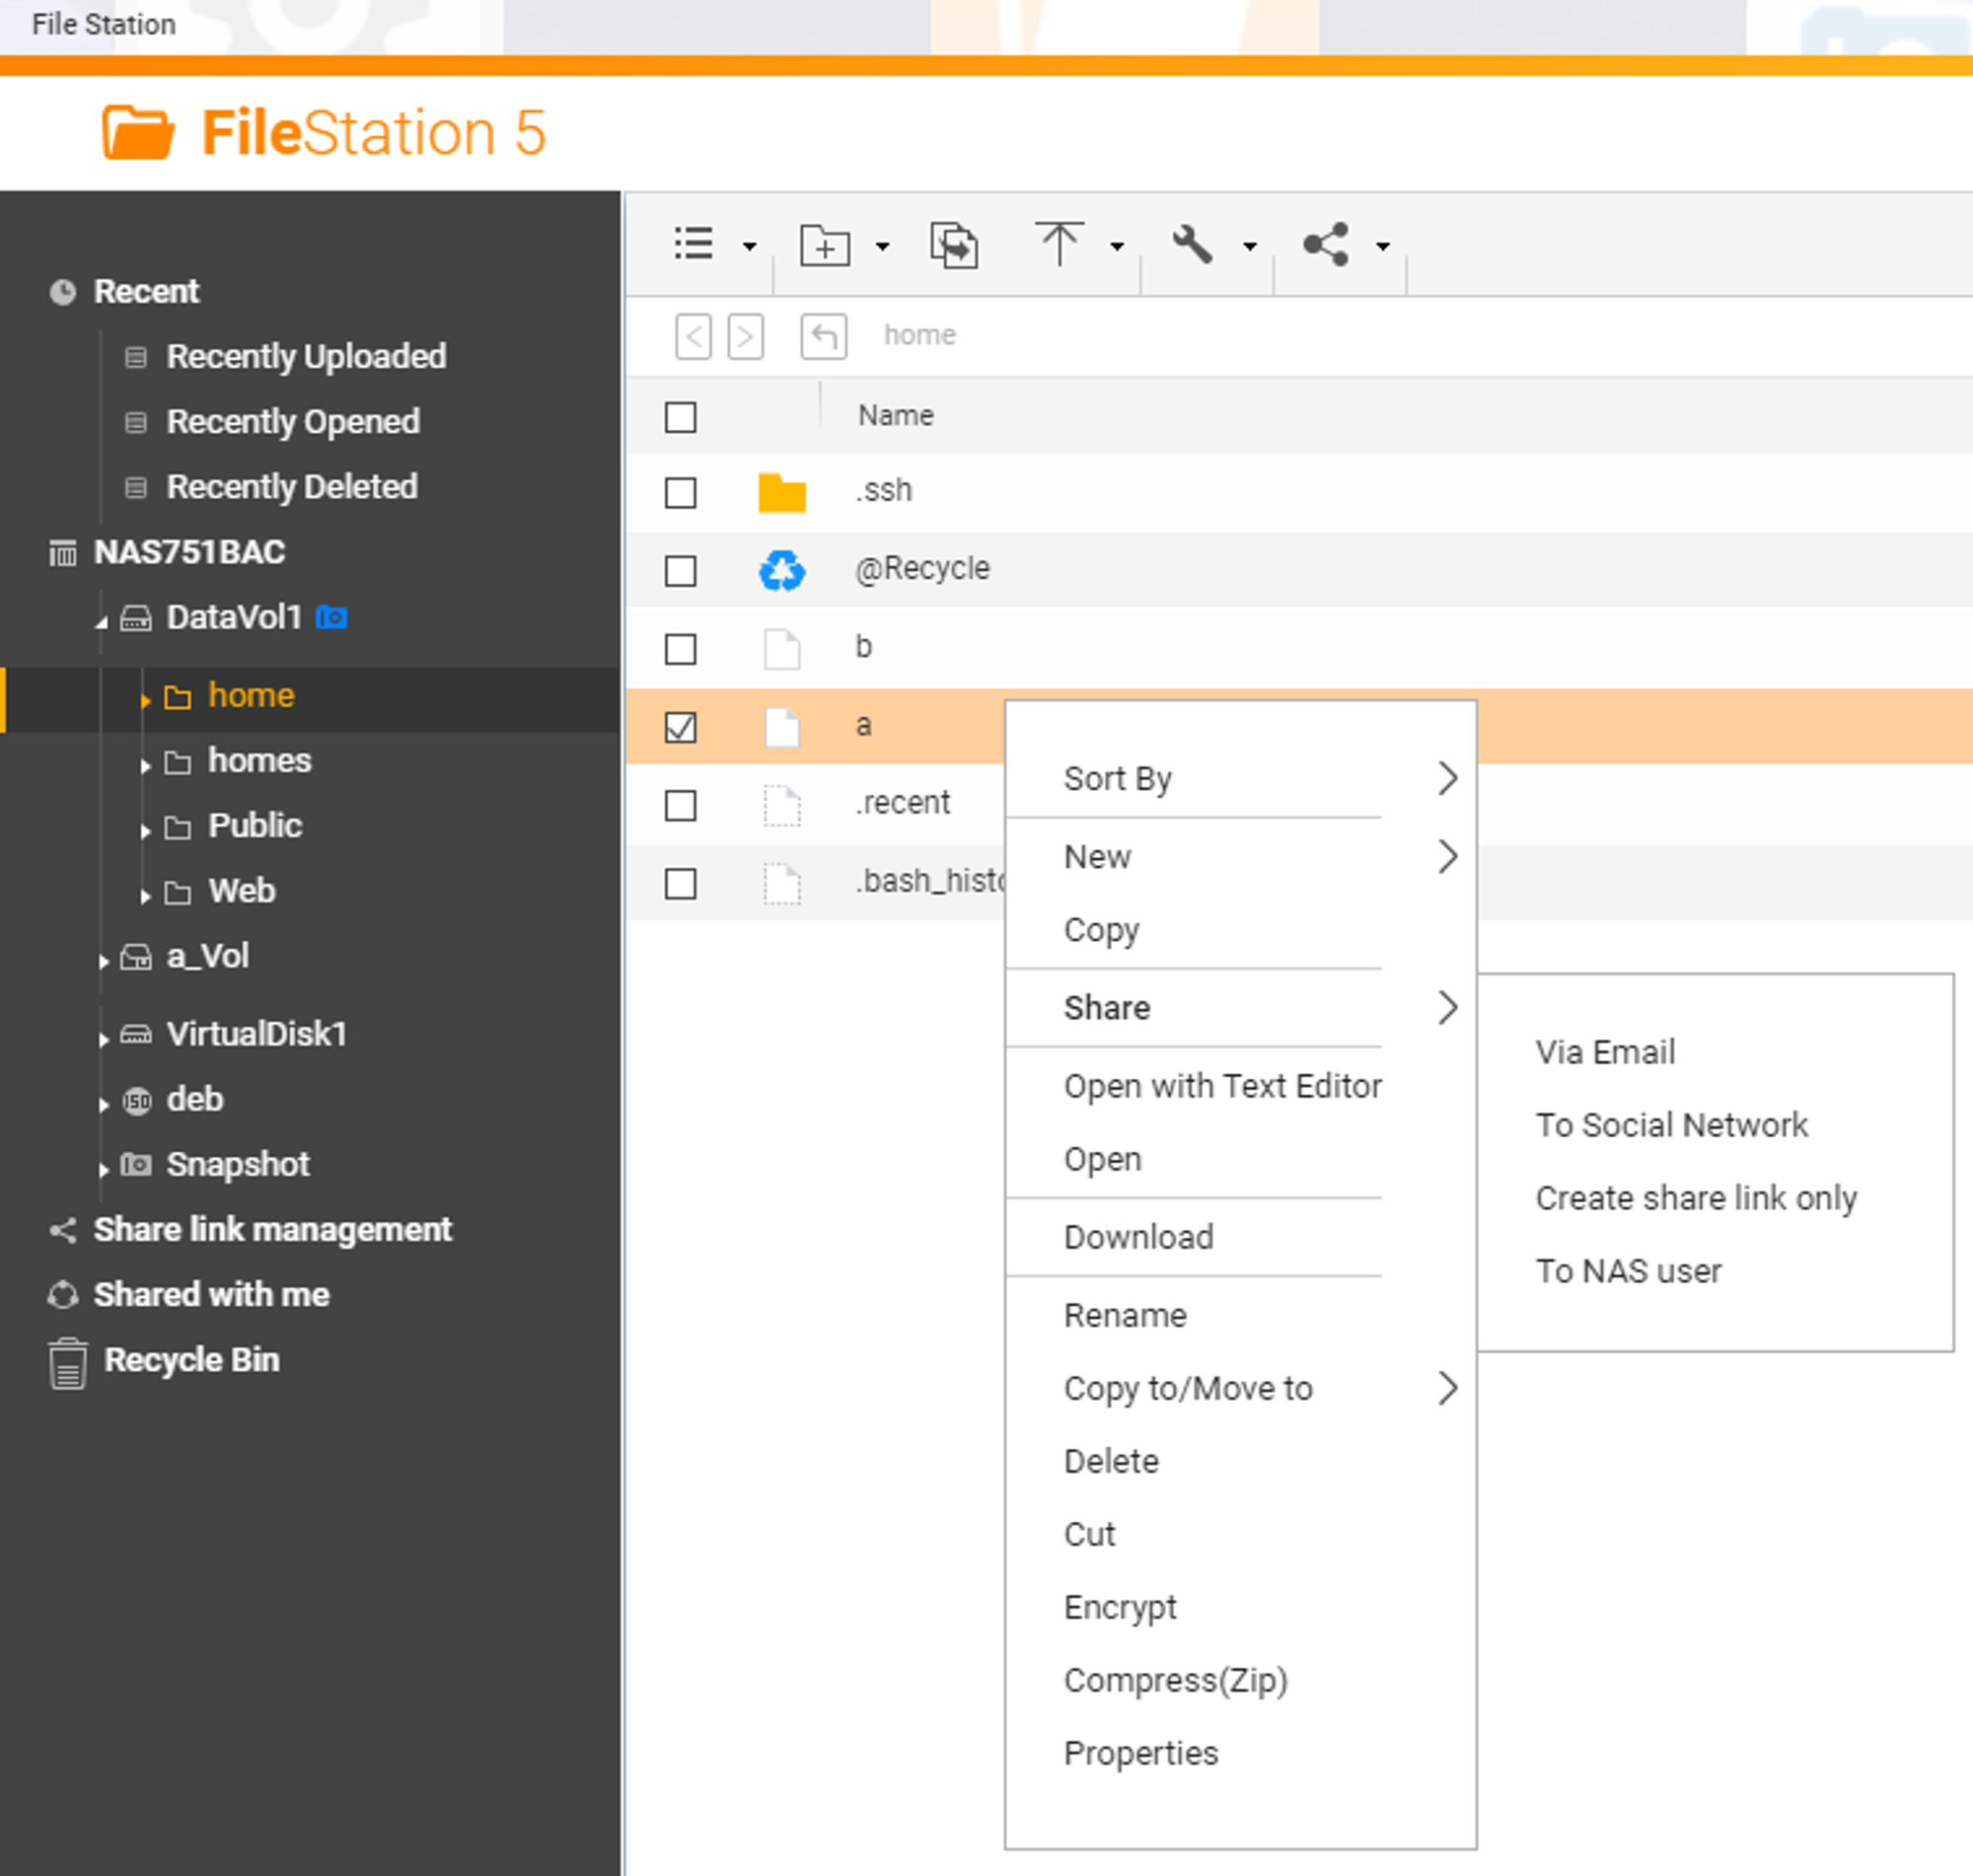Click the back navigation arrow button
Screen dimensions: 1973x1876
(x=693, y=336)
